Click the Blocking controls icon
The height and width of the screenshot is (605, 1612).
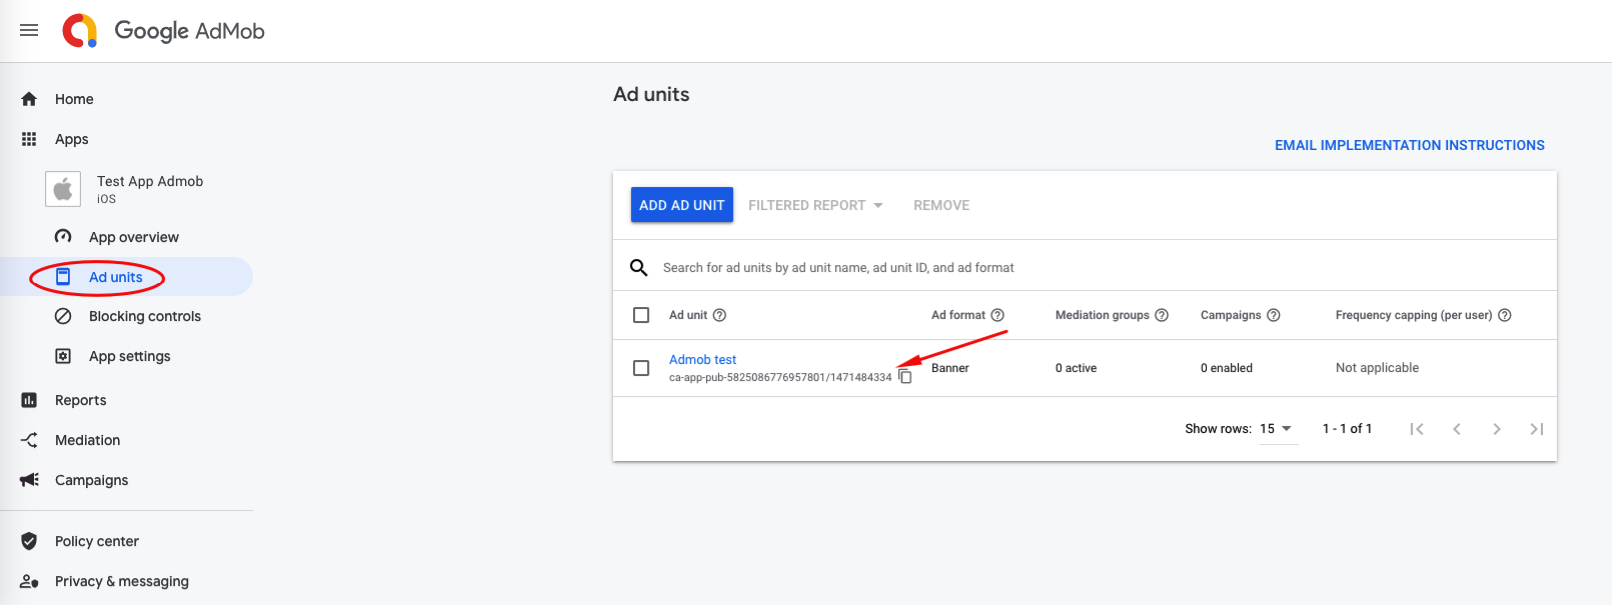[63, 316]
